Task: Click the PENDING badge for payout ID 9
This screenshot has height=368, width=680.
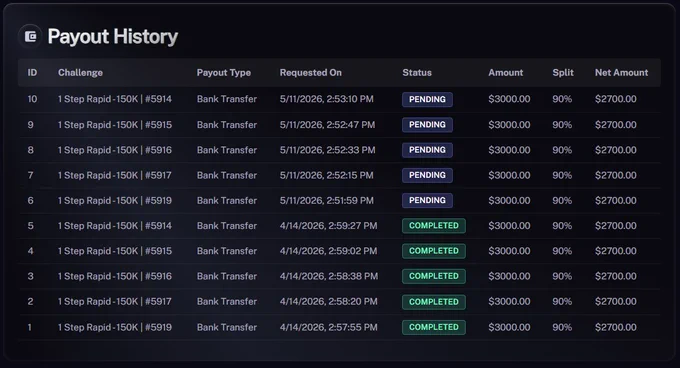Action: click(427, 125)
